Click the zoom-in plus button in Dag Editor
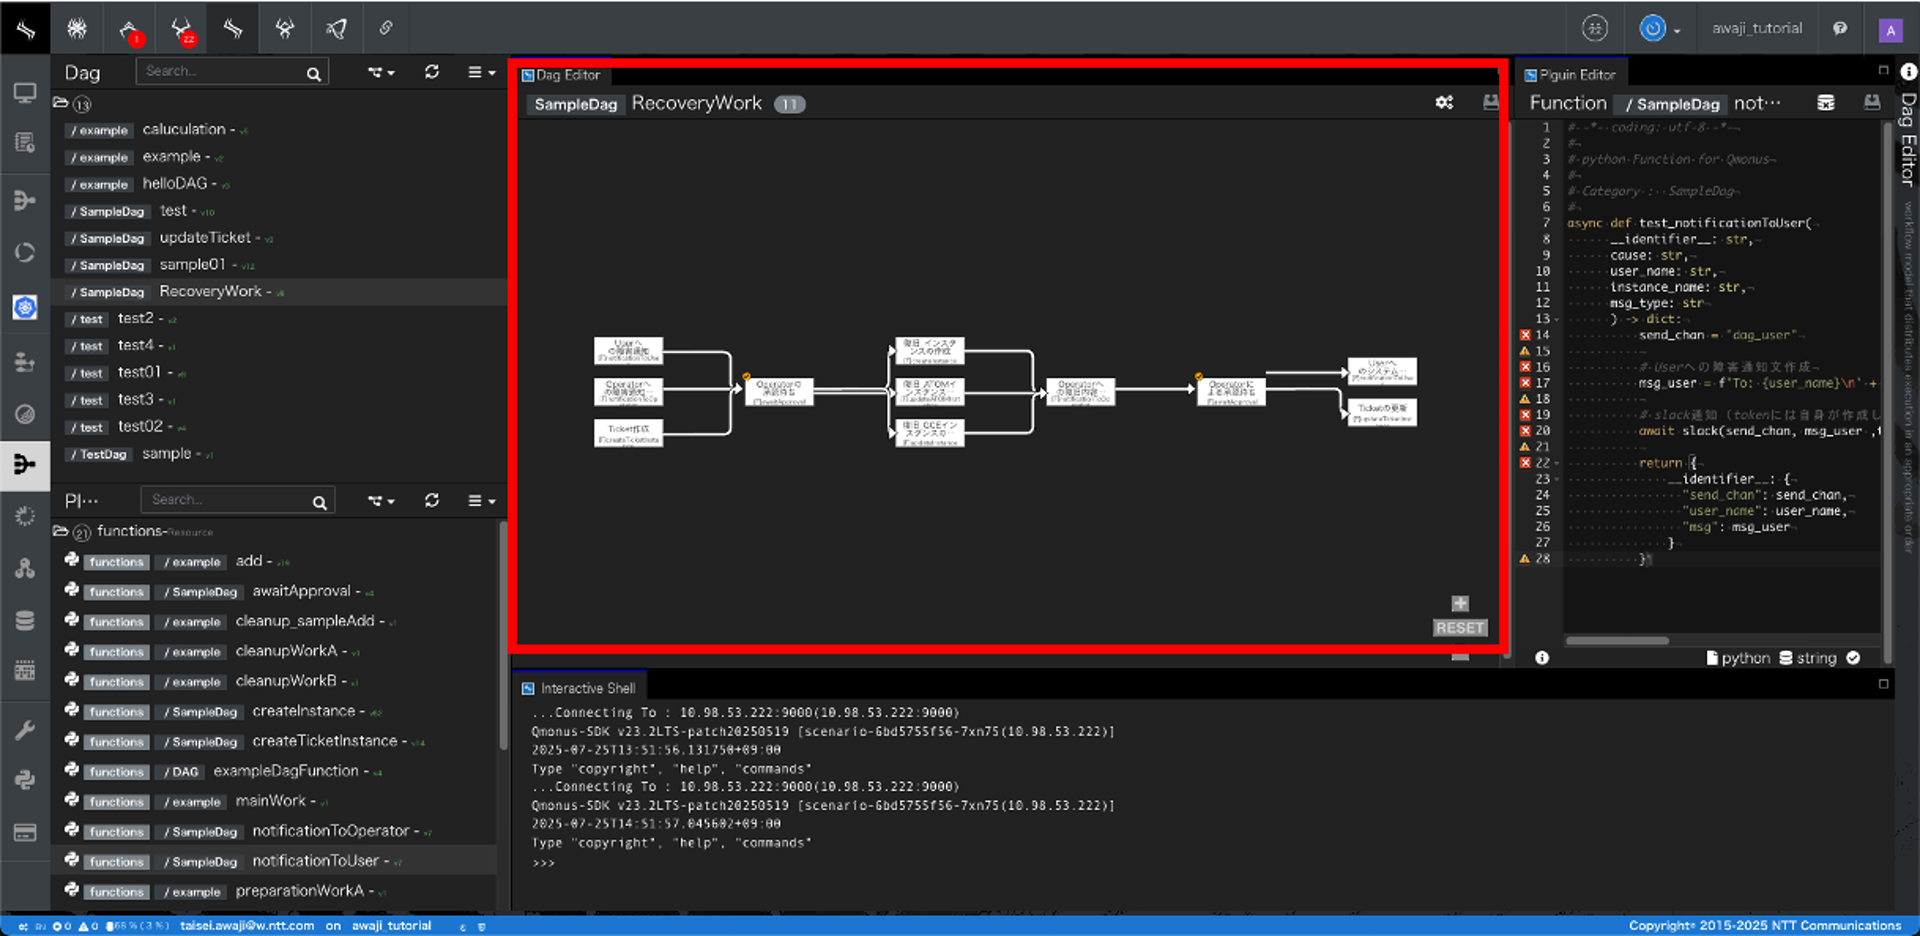Image resolution: width=1920 pixels, height=936 pixels. tap(1460, 603)
